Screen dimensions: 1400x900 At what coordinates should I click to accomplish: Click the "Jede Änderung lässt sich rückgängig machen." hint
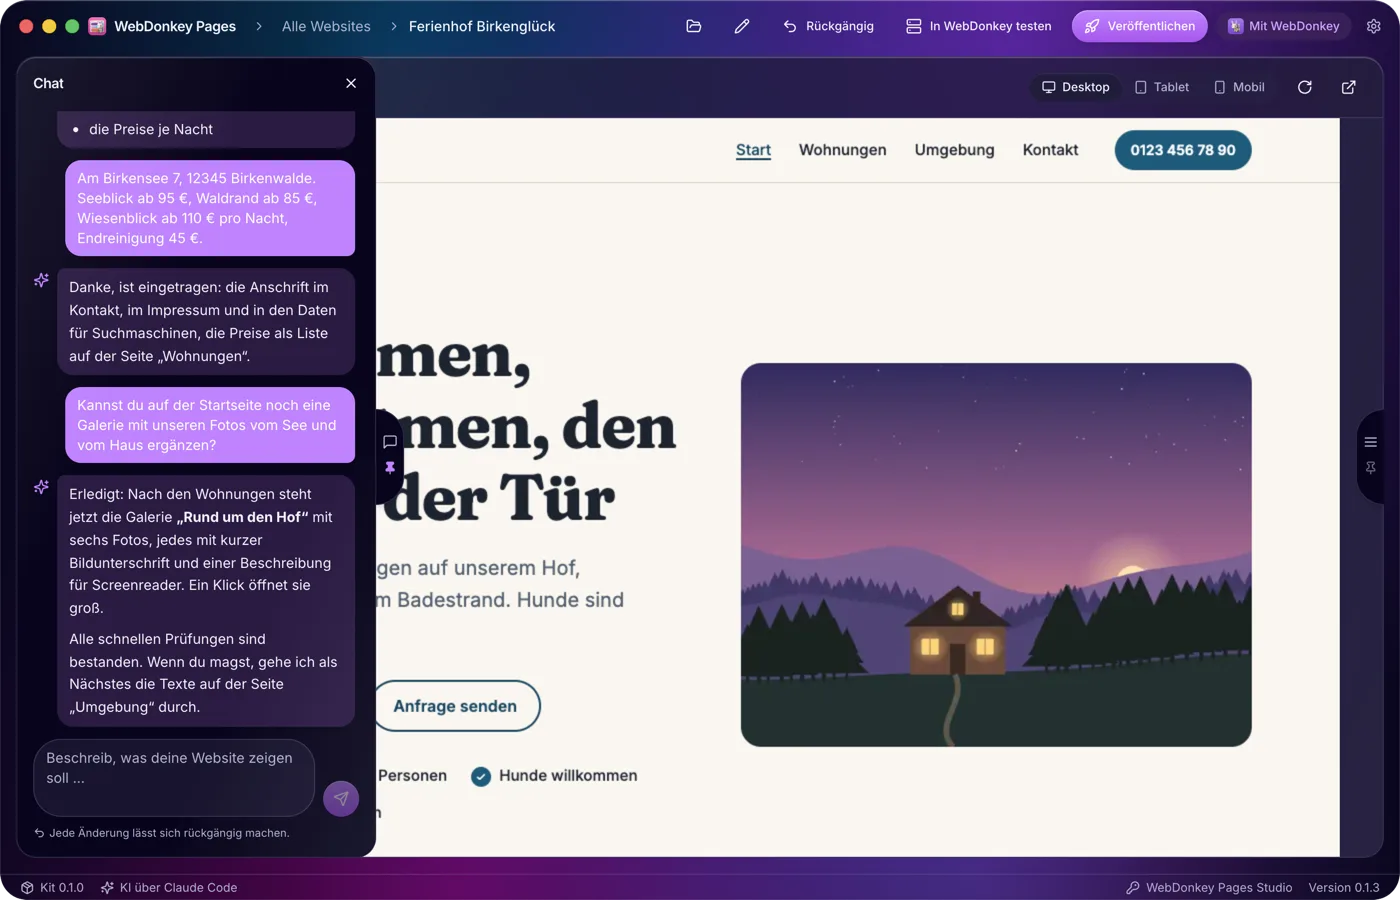click(x=162, y=833)
